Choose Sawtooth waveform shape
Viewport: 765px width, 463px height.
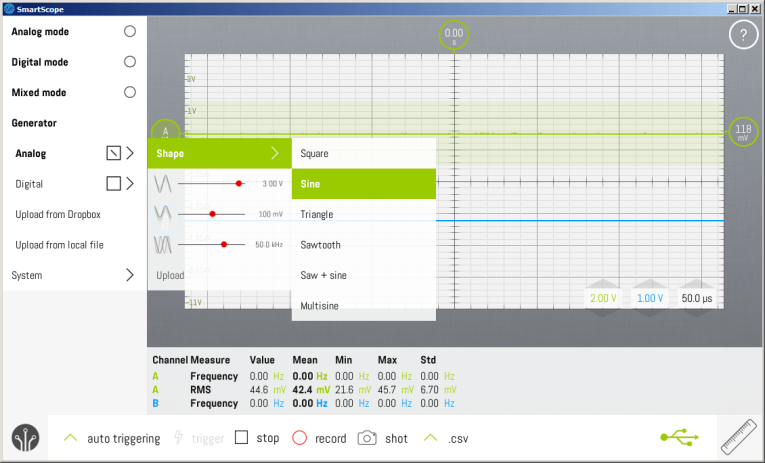tap(363, 245)
